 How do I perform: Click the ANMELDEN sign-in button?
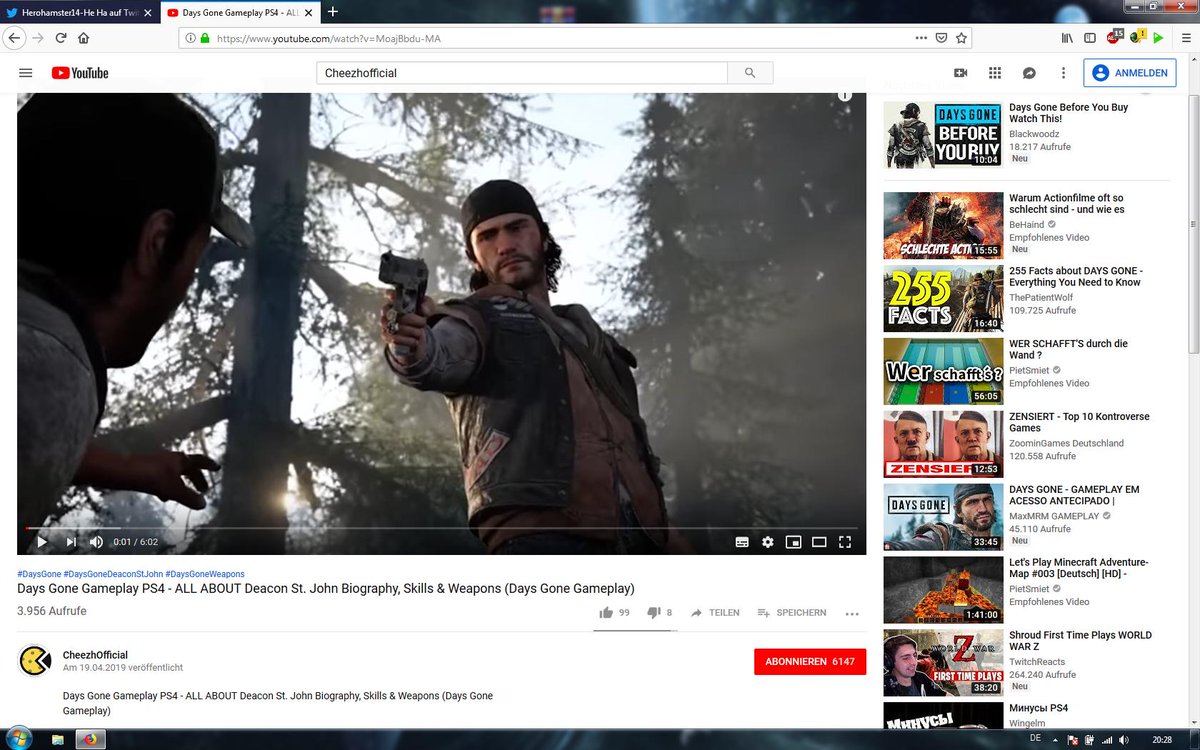[x=1129, y=73]
